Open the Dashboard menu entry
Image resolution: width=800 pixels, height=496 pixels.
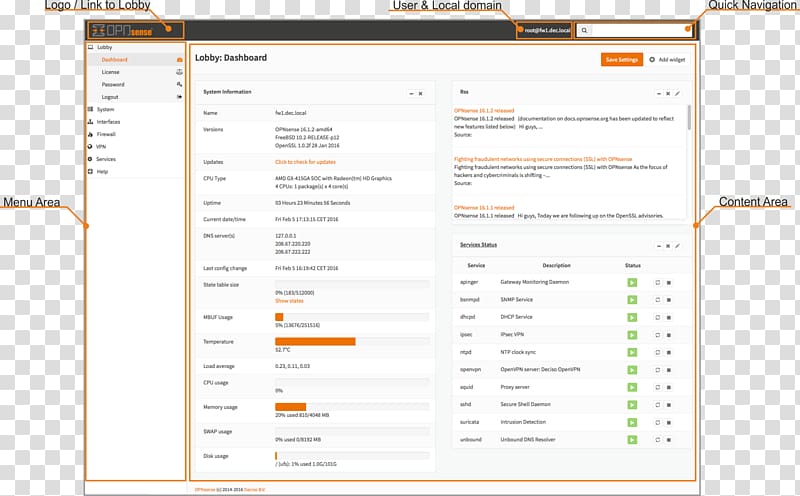click(x=114, y=60)
